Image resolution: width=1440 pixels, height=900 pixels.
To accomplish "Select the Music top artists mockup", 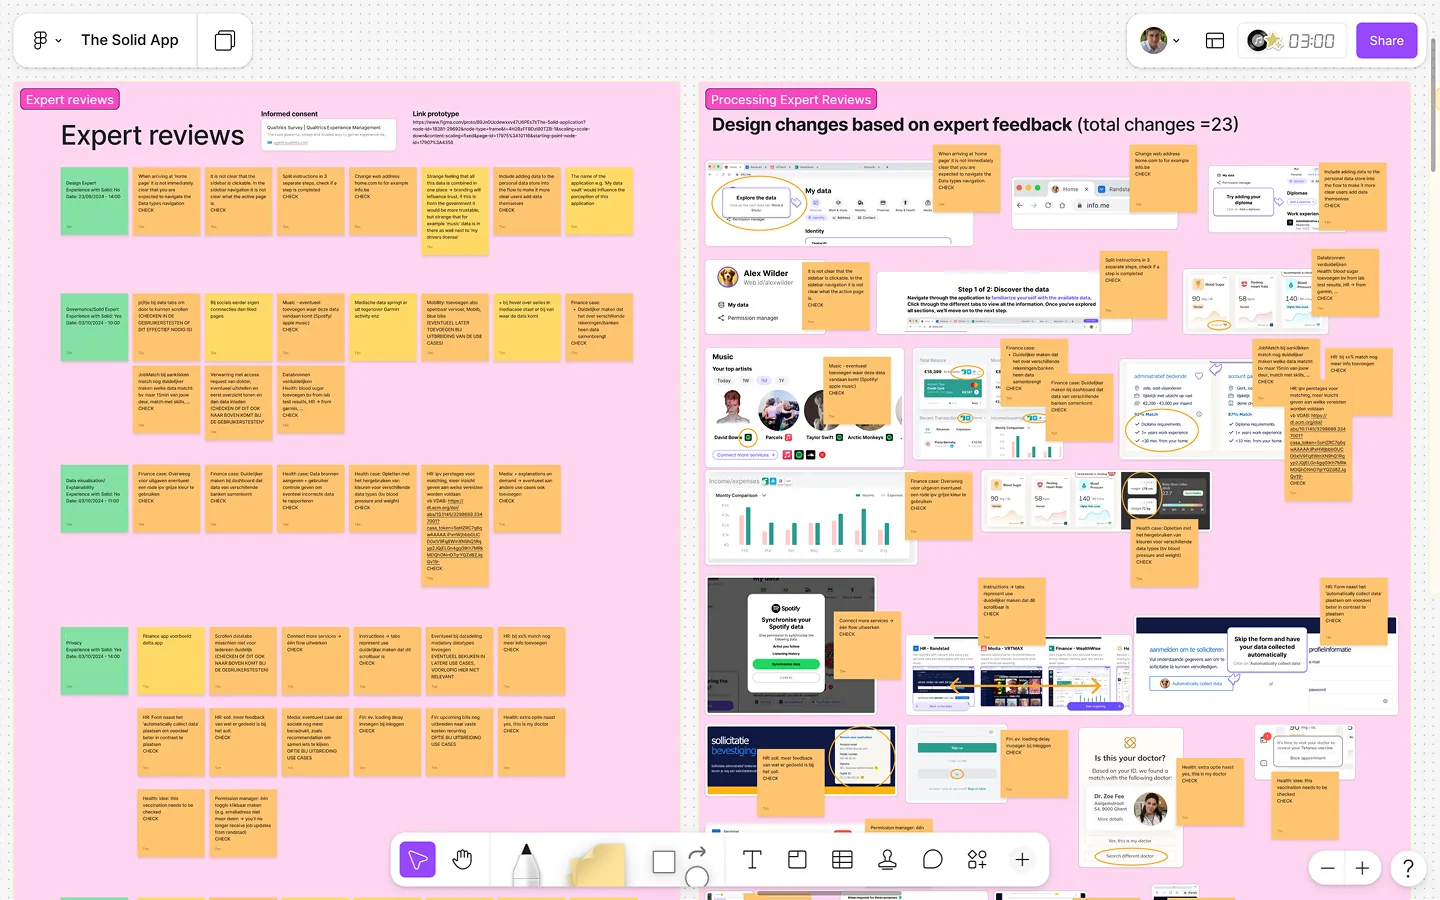I will click(805, 407).
